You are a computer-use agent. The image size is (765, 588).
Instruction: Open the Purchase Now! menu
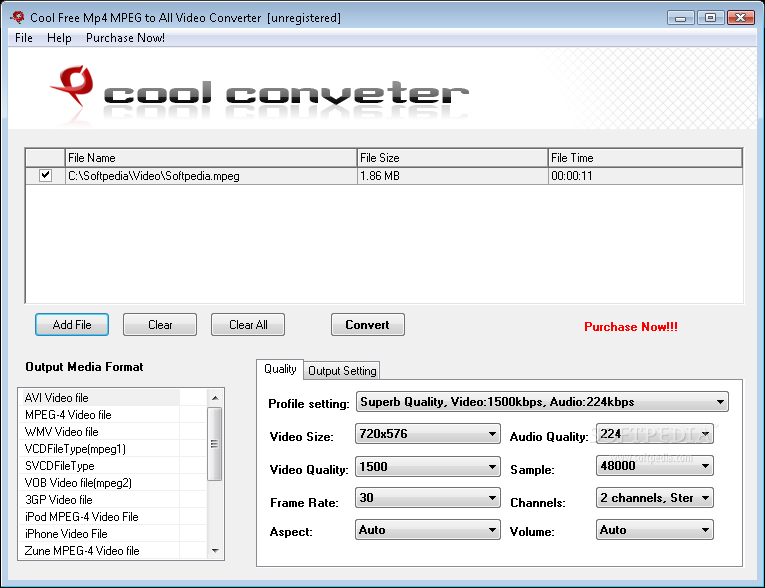125,38
